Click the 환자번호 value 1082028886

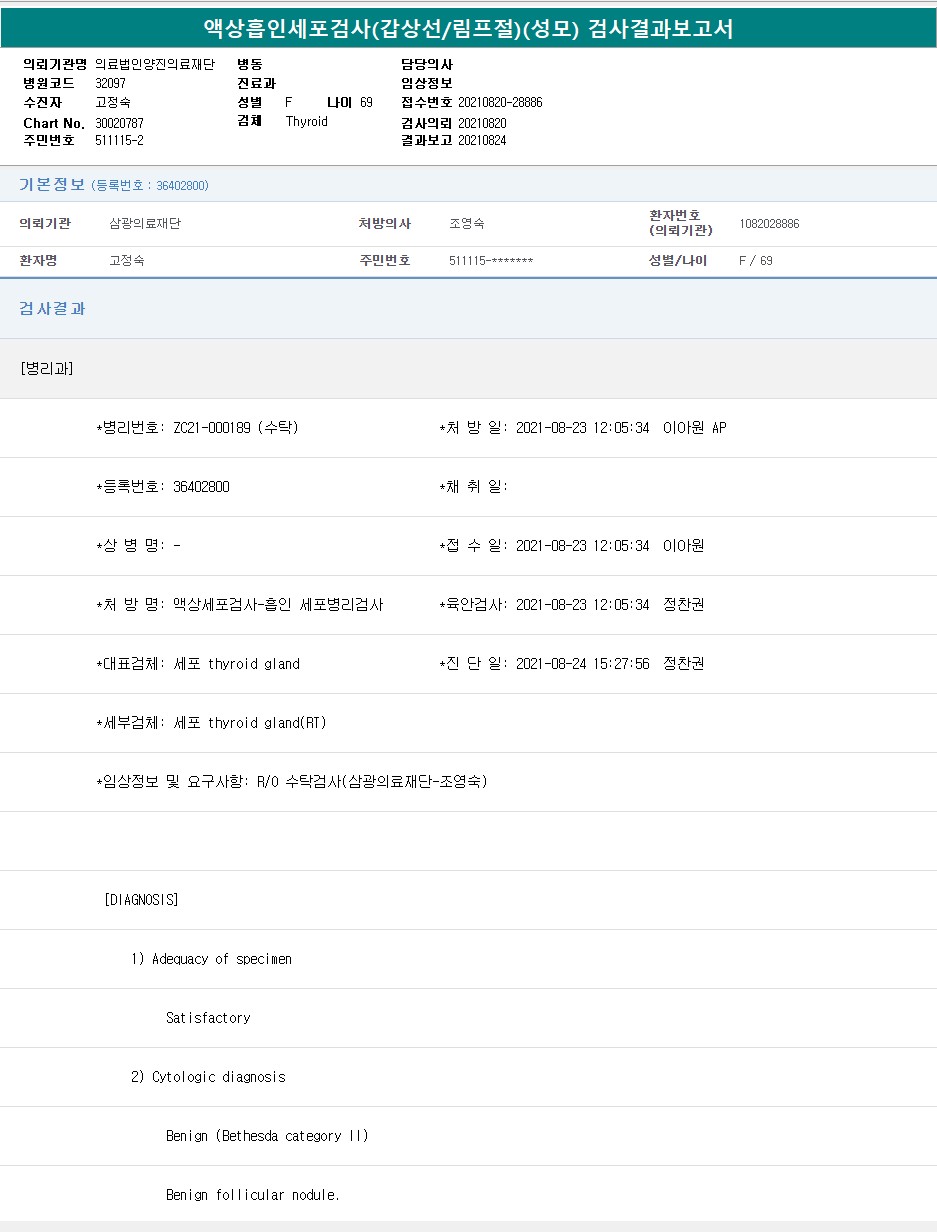click(769, 224)
